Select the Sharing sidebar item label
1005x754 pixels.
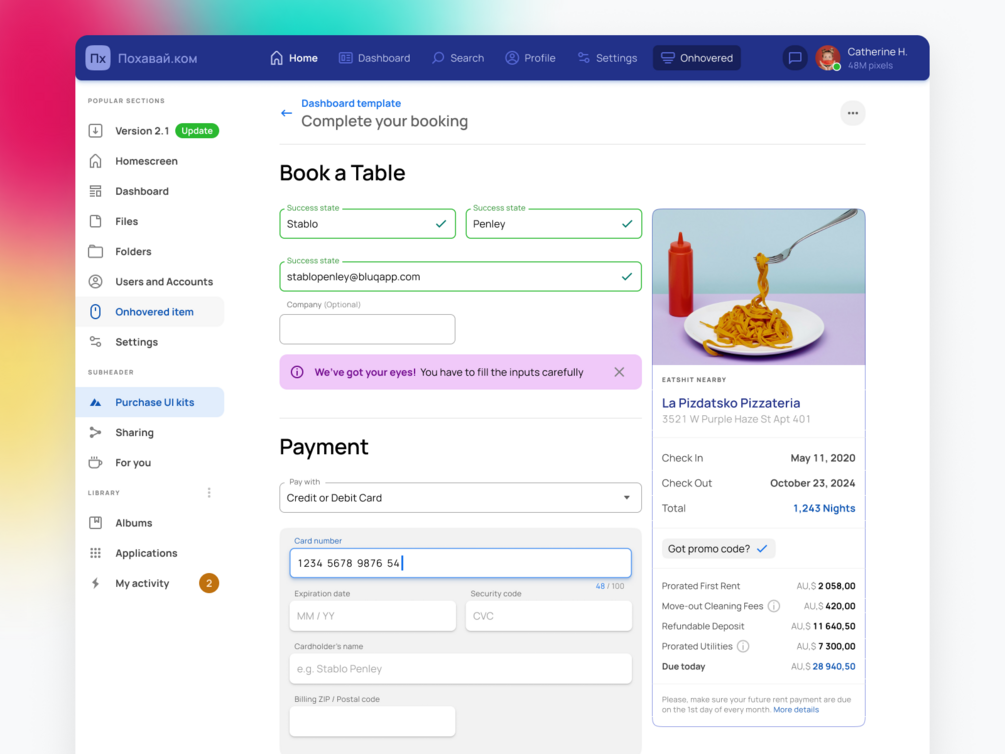click(x=135, y=433)
